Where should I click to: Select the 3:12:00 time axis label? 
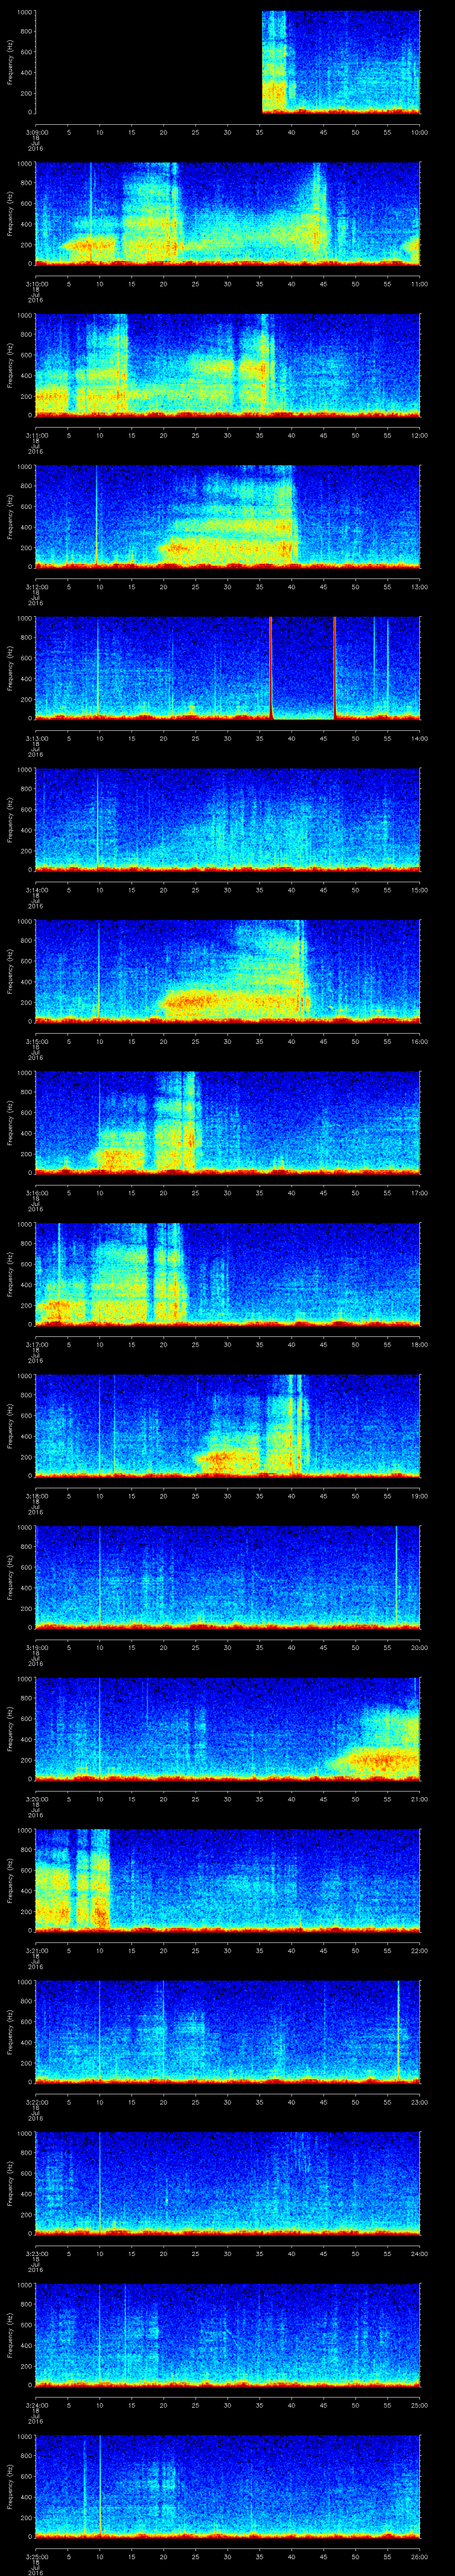coord(36,586)
